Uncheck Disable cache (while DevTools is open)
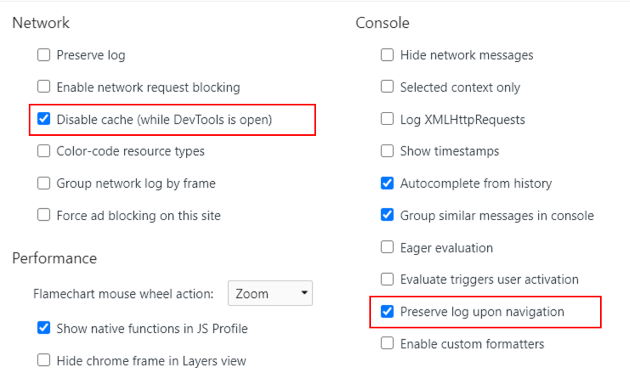Viewport: 630px width, 379px height. click(44, 119)
